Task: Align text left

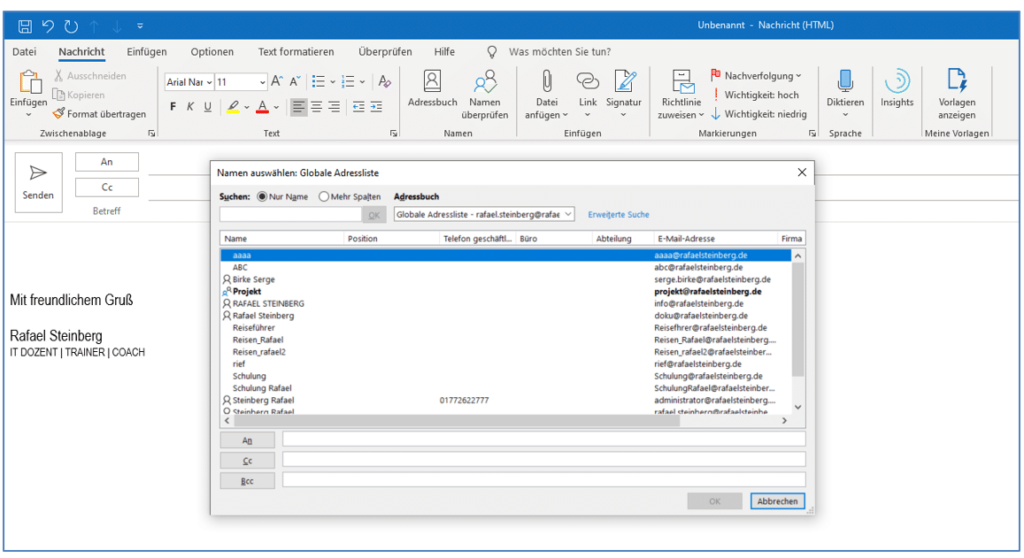Action: (x=298, y=107)
